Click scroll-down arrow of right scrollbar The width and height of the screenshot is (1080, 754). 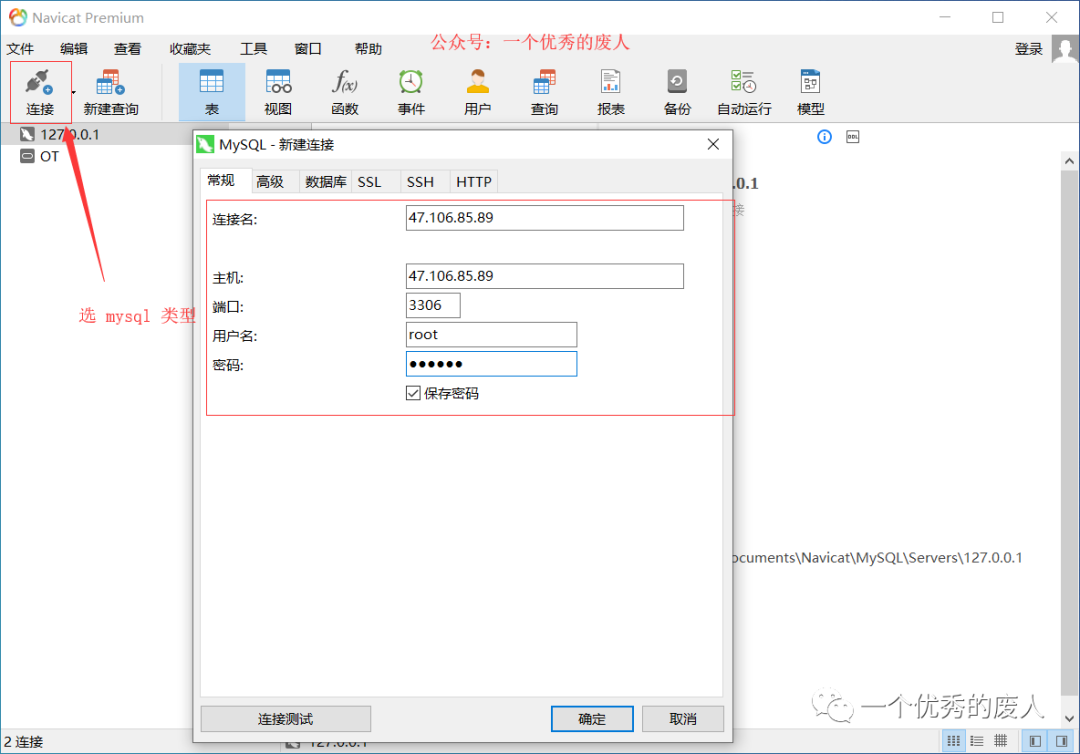1069,719
